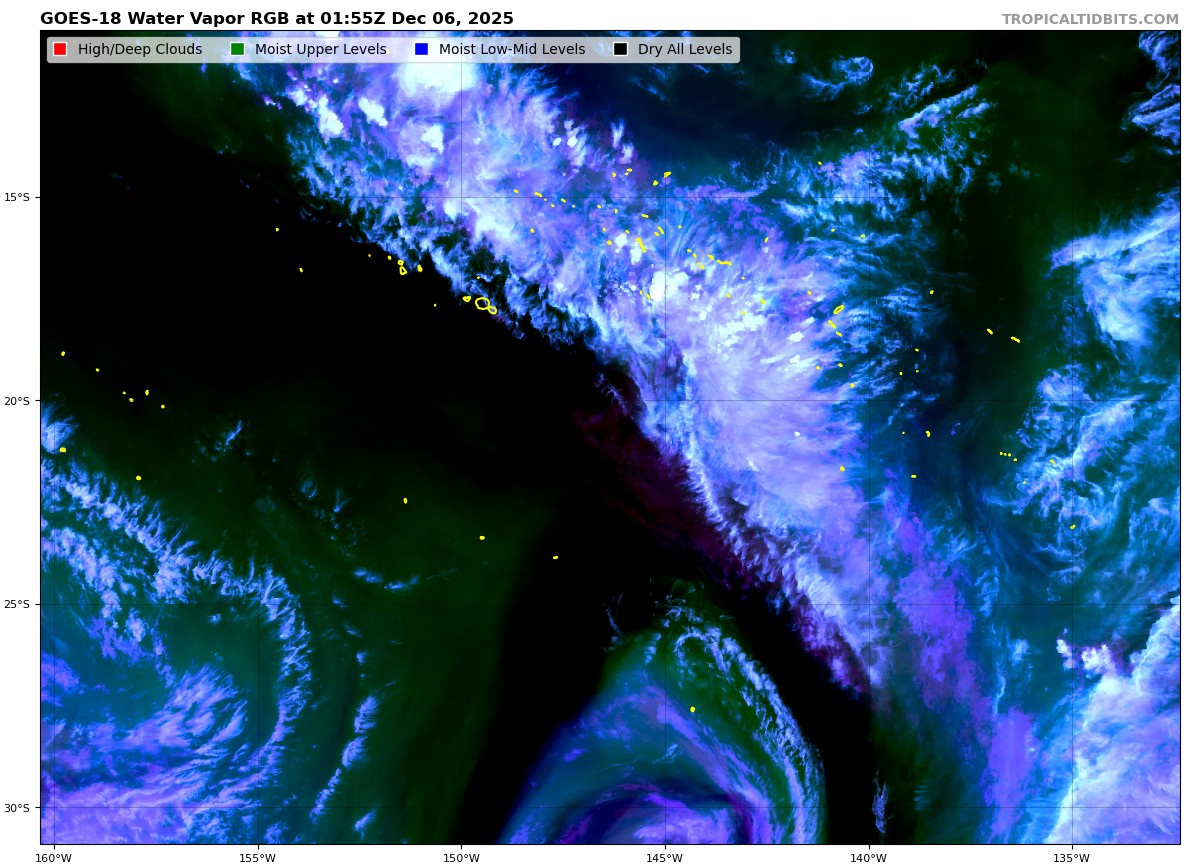This screenshot has width=1200, height=867.
Task: Click the 150°W longitude axis label
Action: coord(461,857)
